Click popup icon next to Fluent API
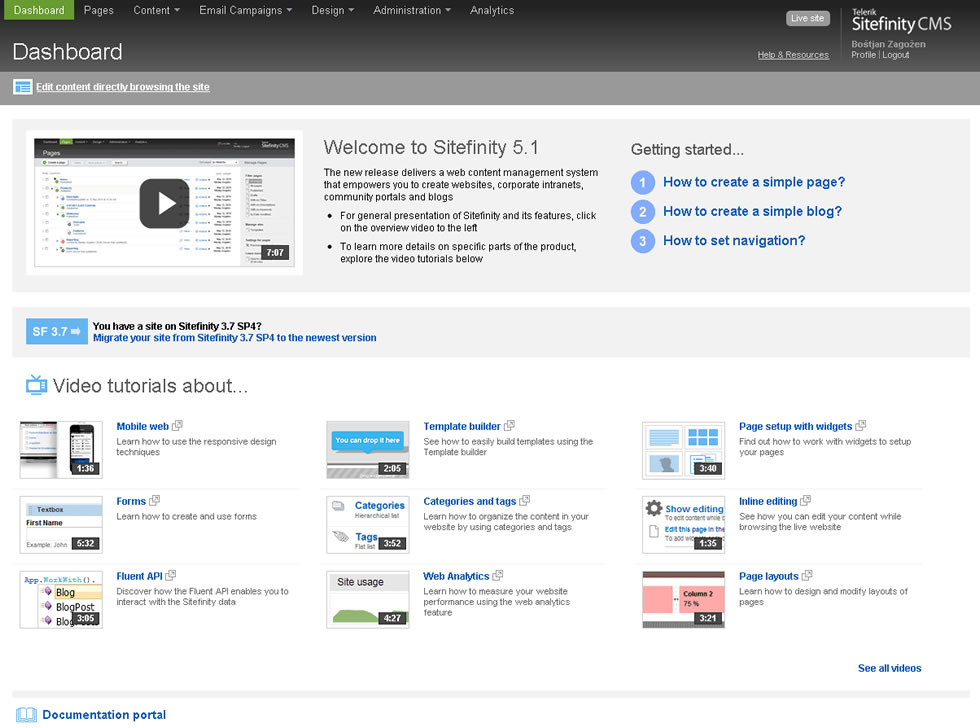 [171, 576]
